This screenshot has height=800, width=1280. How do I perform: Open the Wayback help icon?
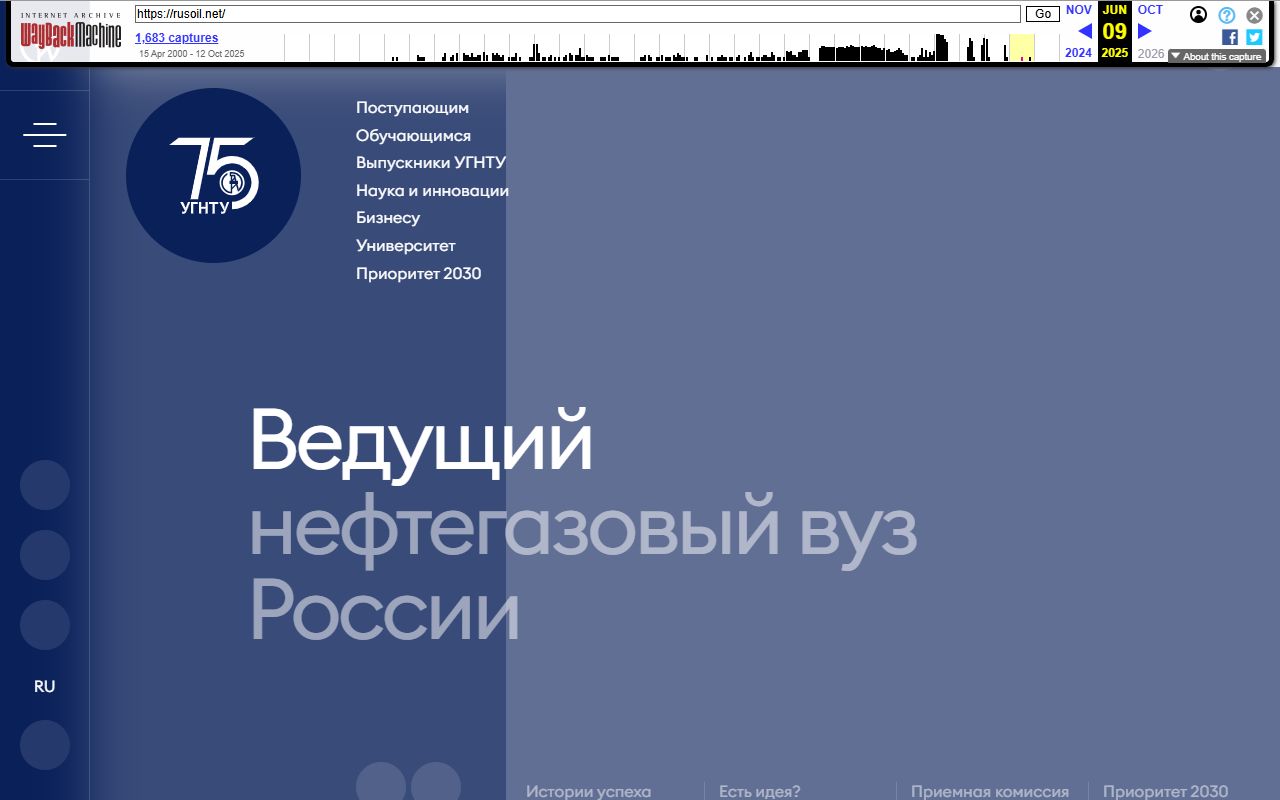(1227, 15)
